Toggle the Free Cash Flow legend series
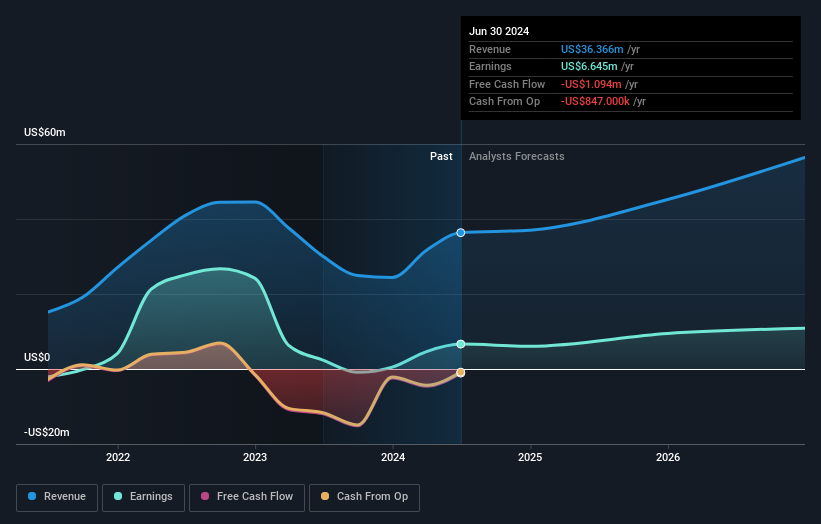 [247, 497]
